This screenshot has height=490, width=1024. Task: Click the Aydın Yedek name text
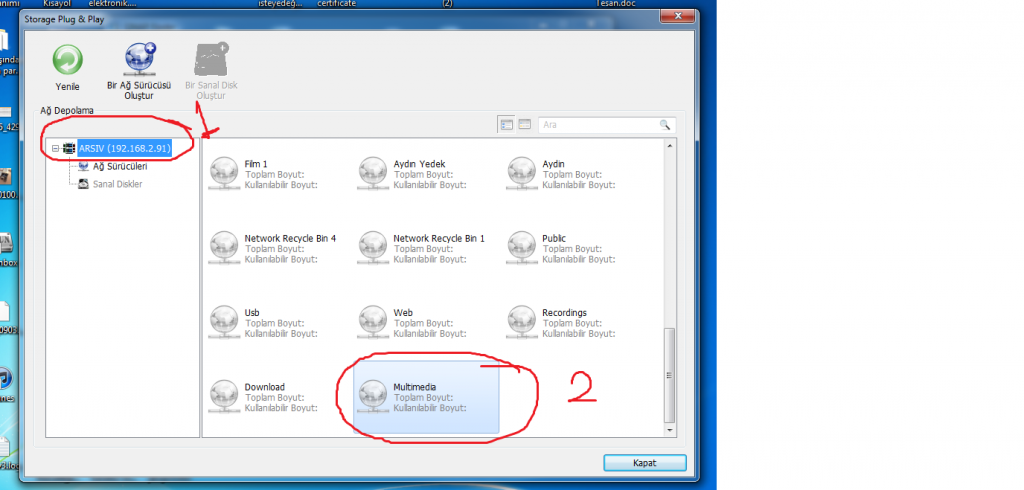[419, 164]
